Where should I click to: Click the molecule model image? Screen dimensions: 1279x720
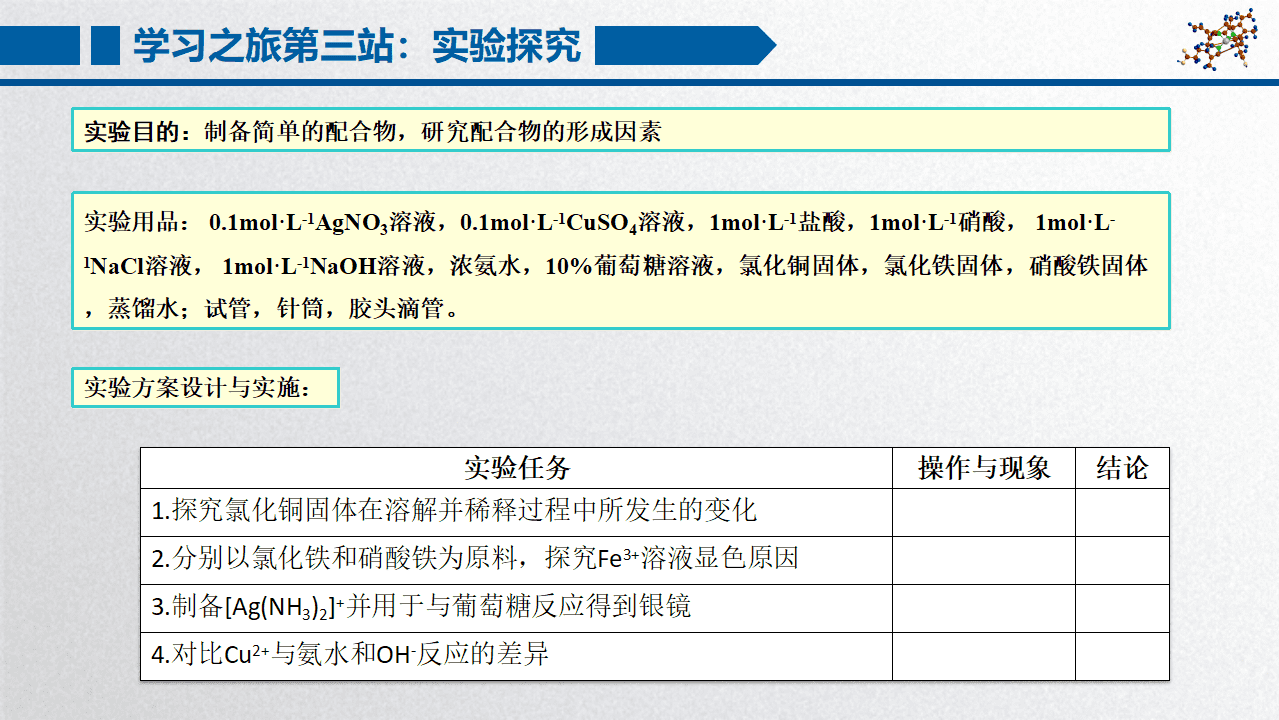click(1217, 40)
